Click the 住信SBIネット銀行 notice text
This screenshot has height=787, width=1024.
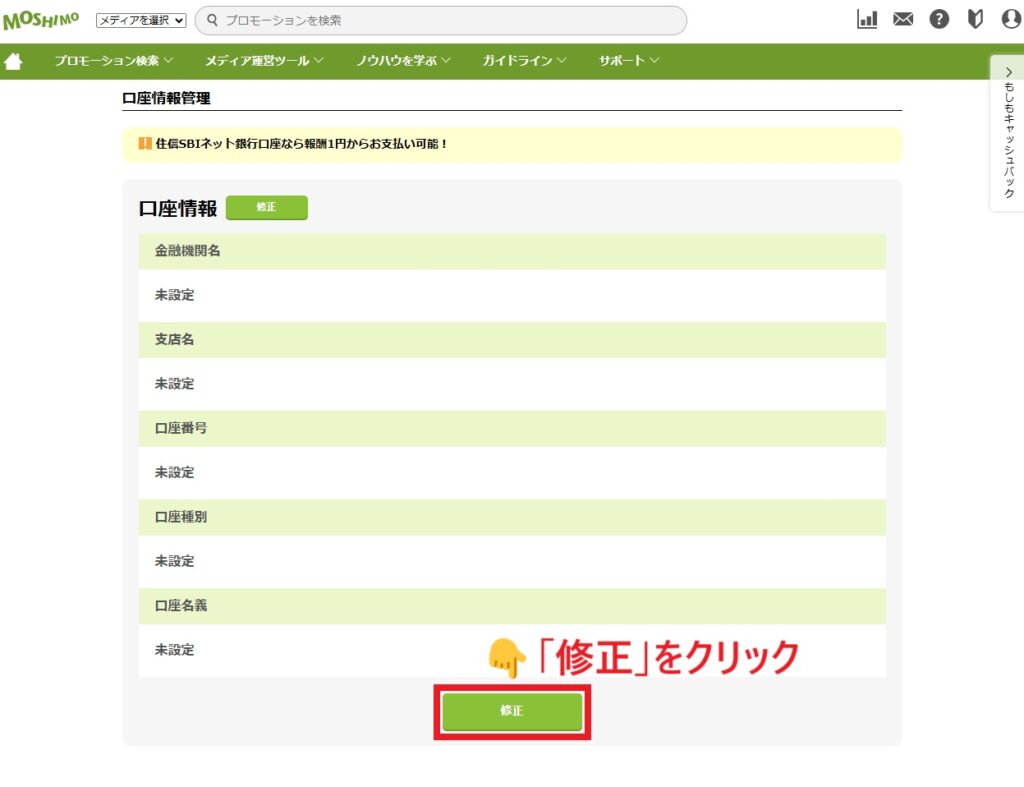301,144
